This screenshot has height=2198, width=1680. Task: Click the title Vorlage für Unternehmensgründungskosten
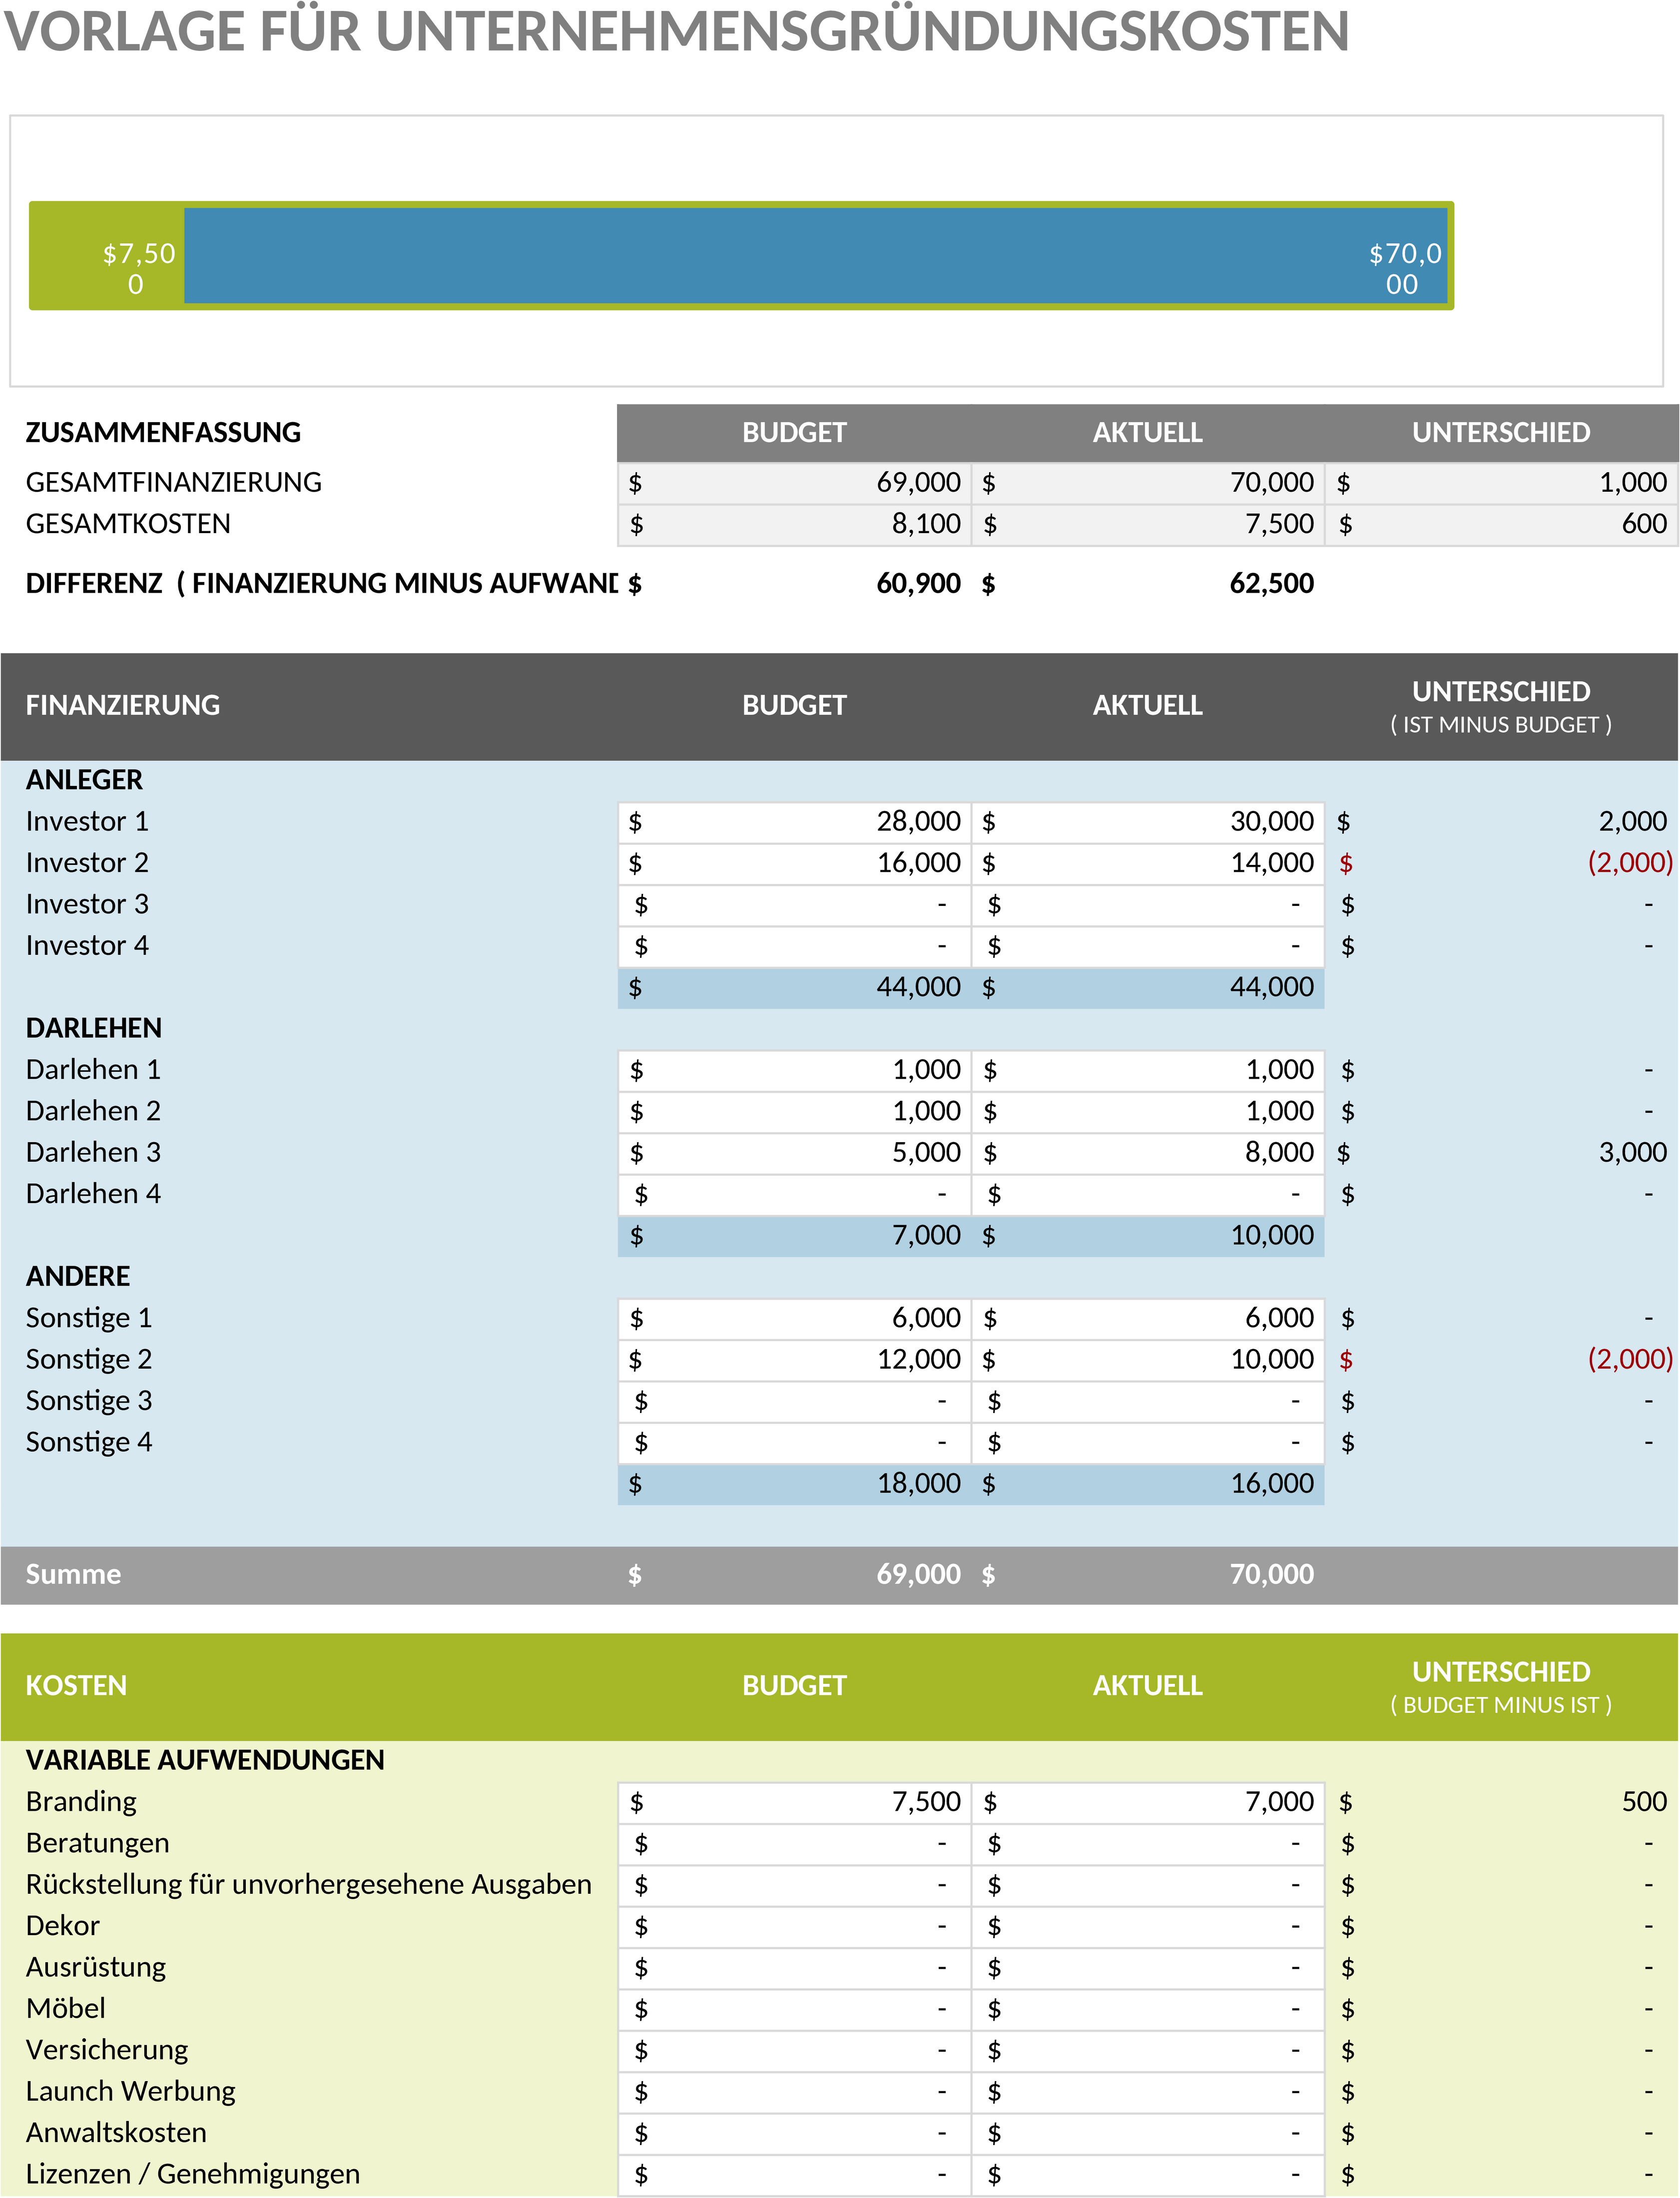point(677,31)
